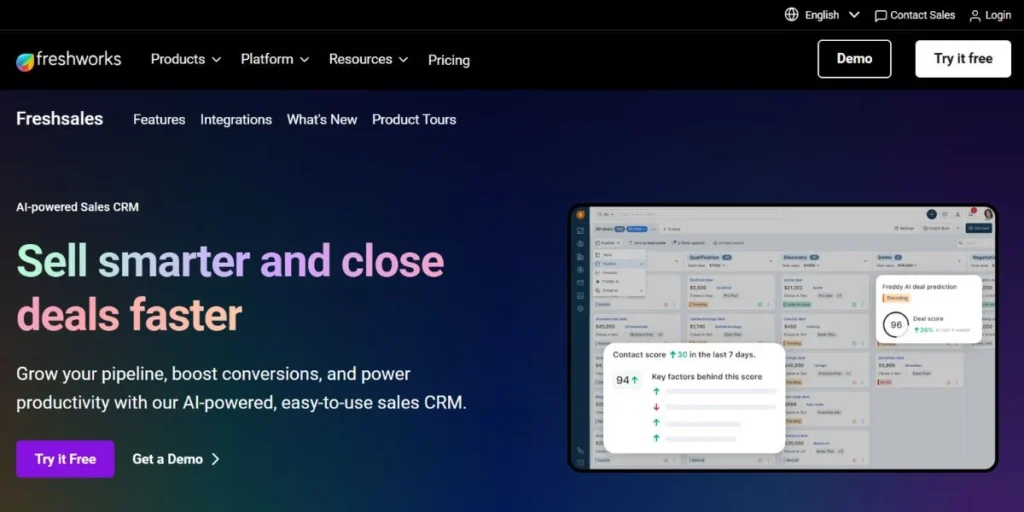Open the Product Tours tab
The height and width of the screenshot is (512, 1024).
point(414,120)
